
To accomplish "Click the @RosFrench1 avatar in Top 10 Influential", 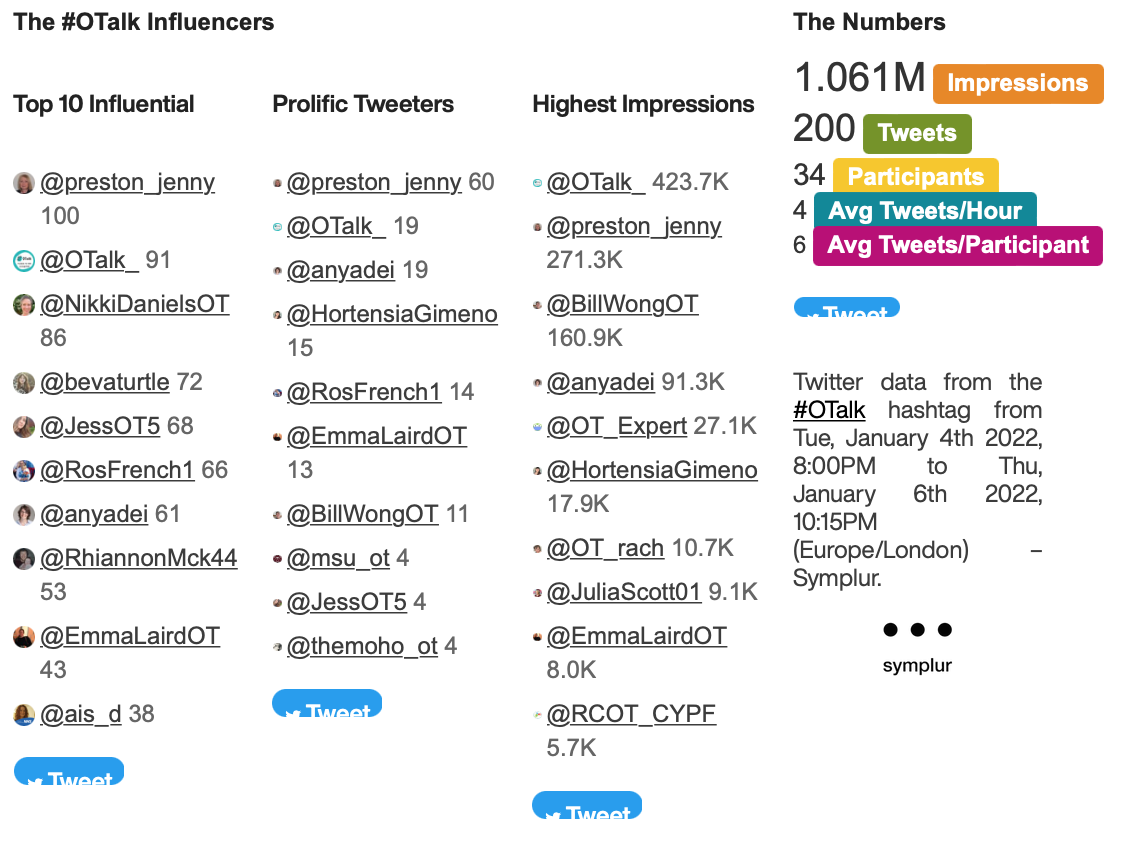I will (x=24, y=471).
